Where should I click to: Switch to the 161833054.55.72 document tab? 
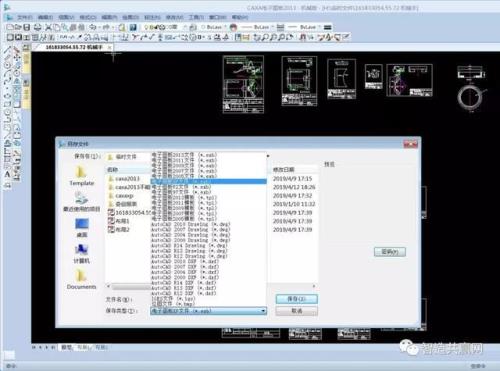74,47
